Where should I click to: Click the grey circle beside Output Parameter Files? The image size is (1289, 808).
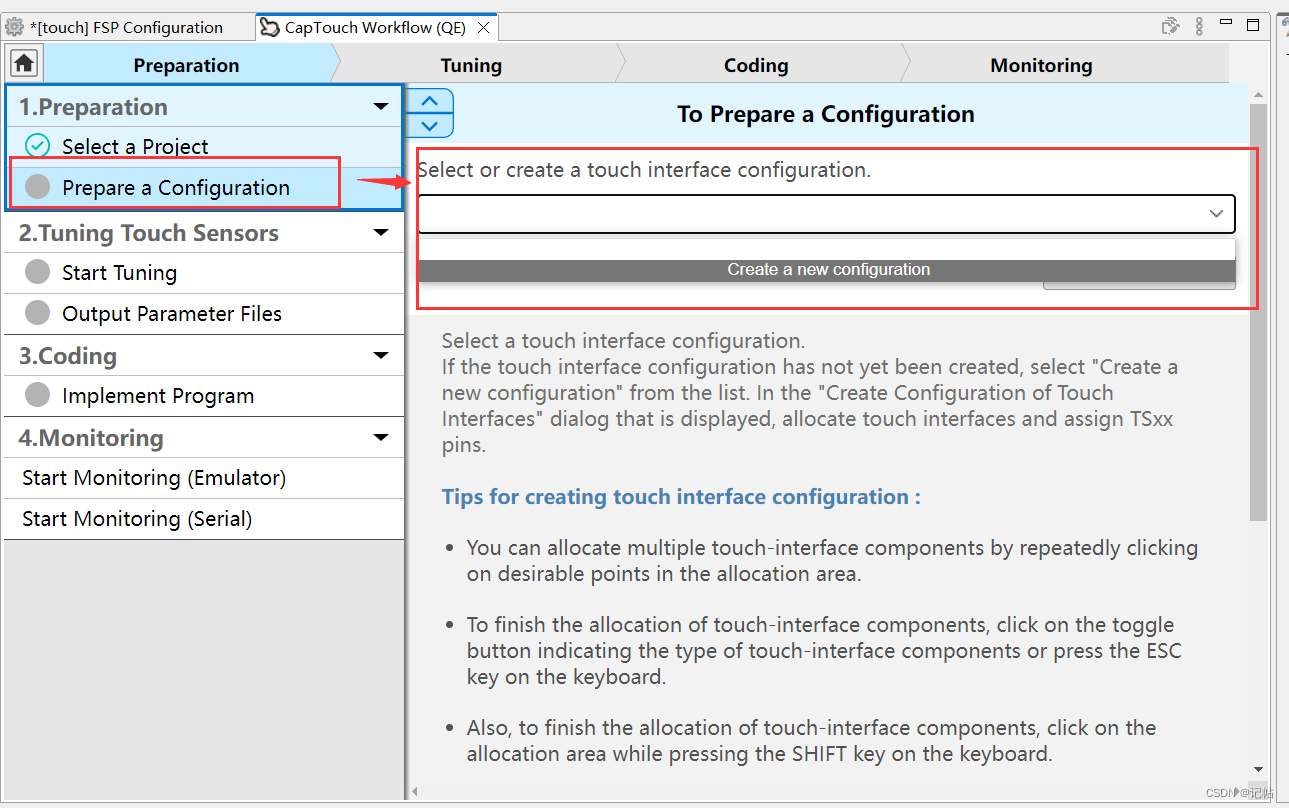(37, 313)
